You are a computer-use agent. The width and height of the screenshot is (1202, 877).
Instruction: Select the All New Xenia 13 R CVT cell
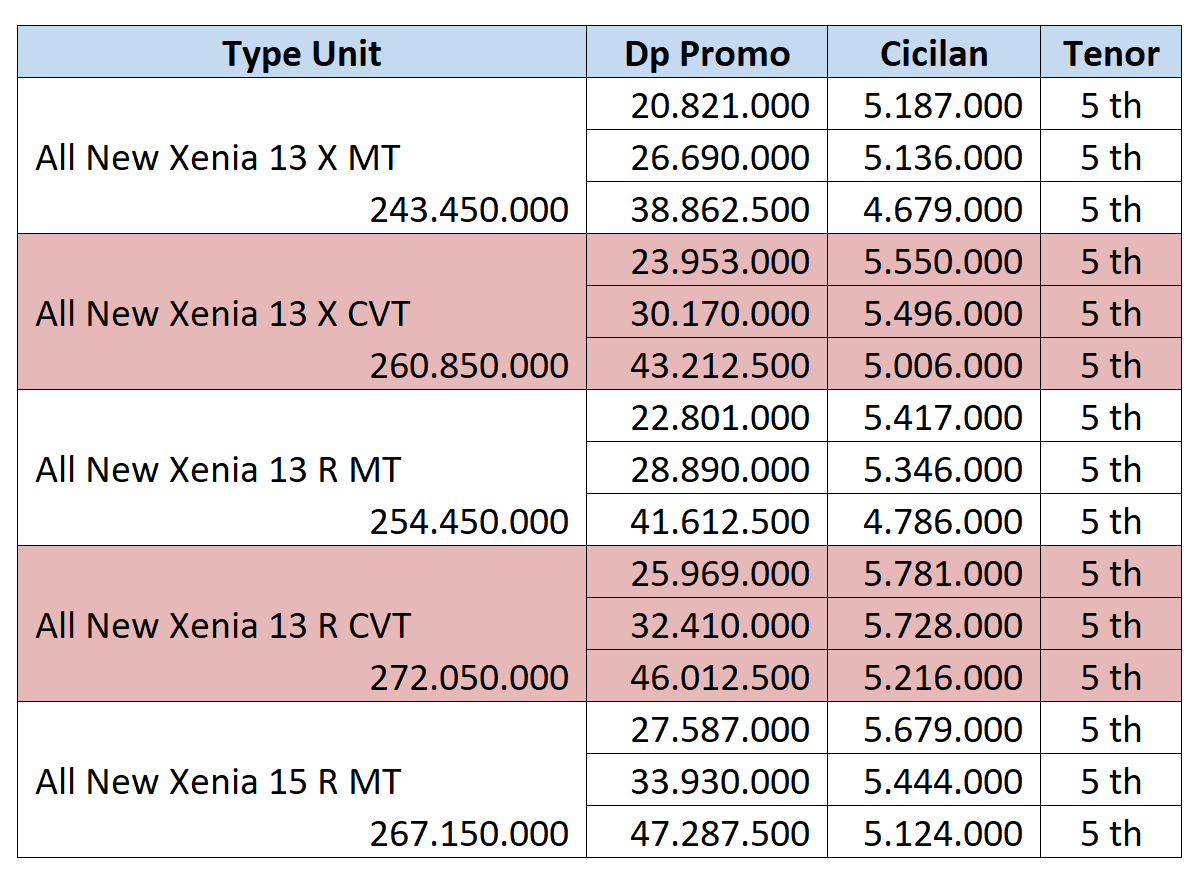223,626
